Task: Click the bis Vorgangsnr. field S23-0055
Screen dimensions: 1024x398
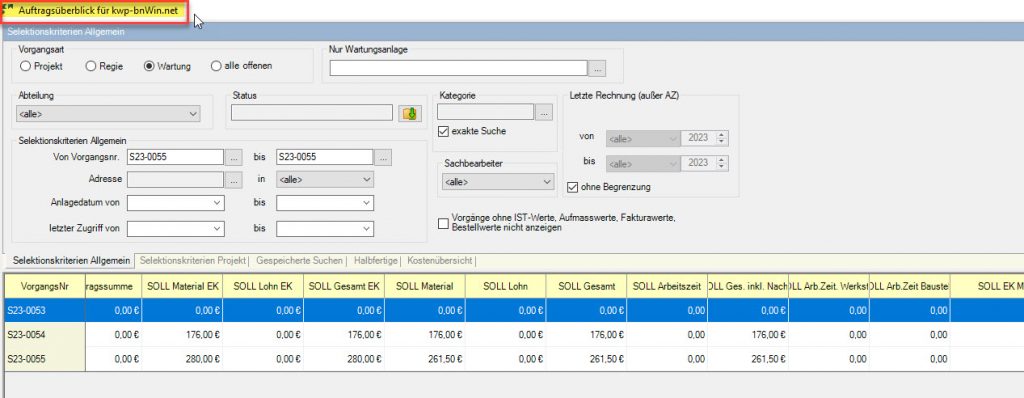Action: (325, 157)
